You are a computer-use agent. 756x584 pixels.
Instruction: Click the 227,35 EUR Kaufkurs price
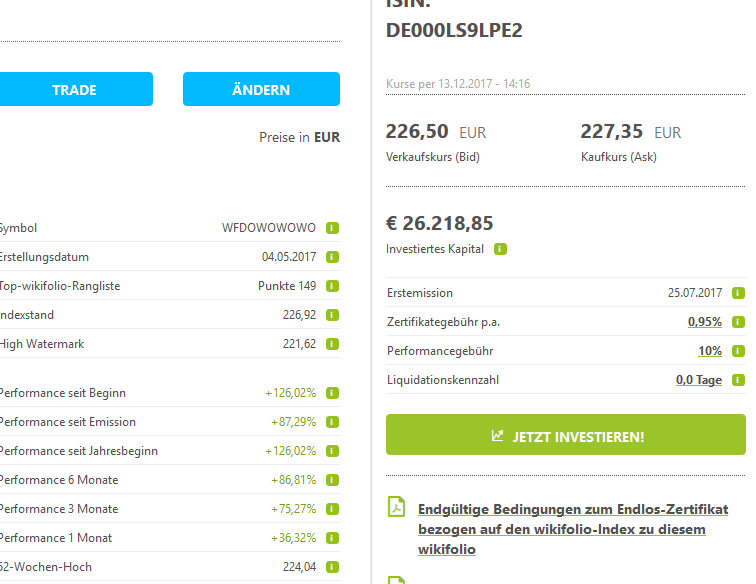coord(630,132)
